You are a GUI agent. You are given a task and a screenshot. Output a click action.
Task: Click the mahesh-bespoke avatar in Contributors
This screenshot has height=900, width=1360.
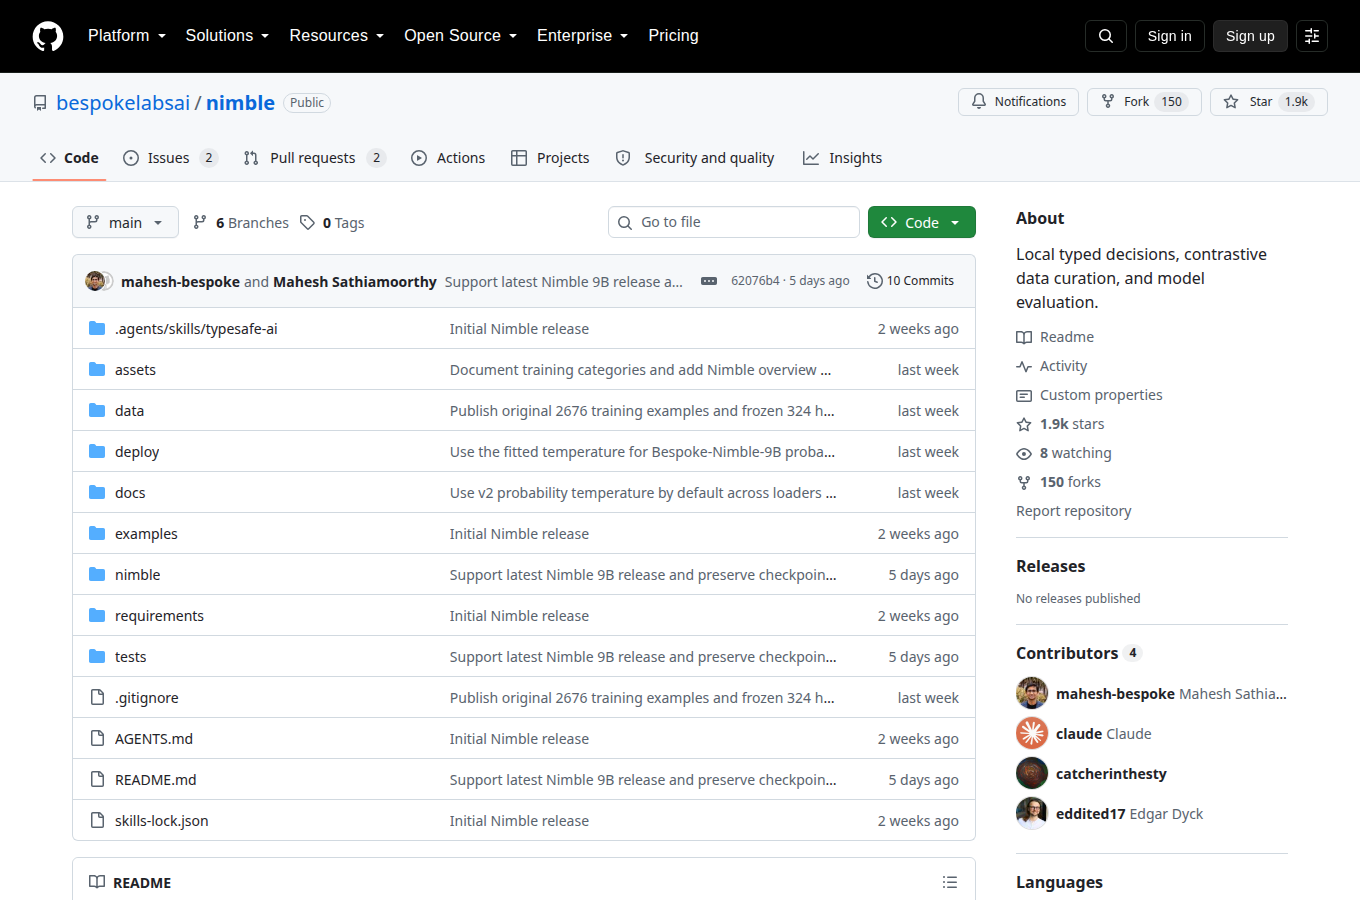point(1032,693)
